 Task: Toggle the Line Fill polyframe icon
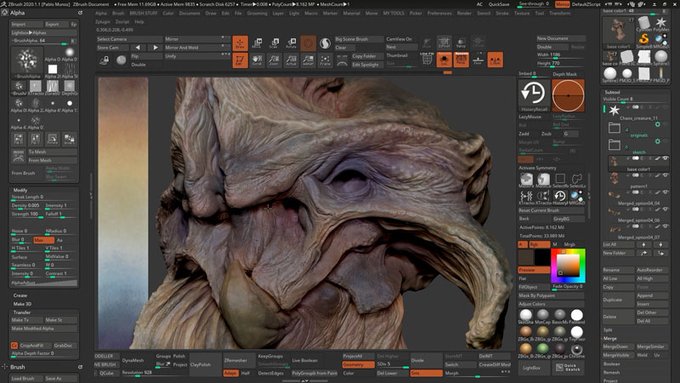(427, 60)
